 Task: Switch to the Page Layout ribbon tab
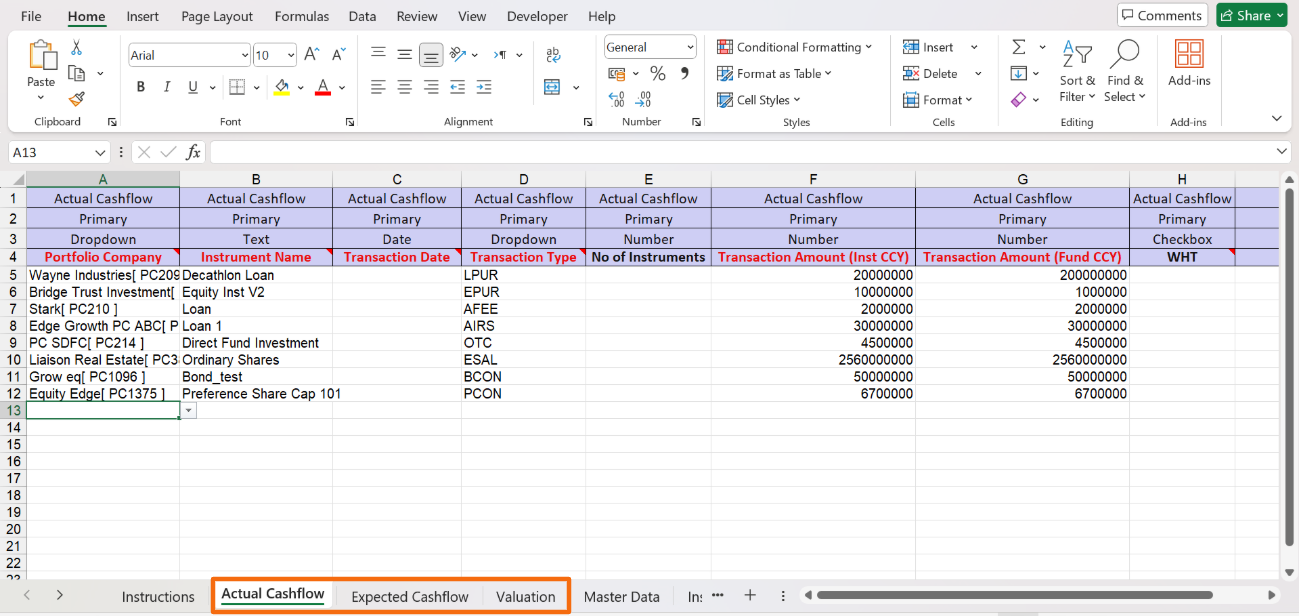217,16
